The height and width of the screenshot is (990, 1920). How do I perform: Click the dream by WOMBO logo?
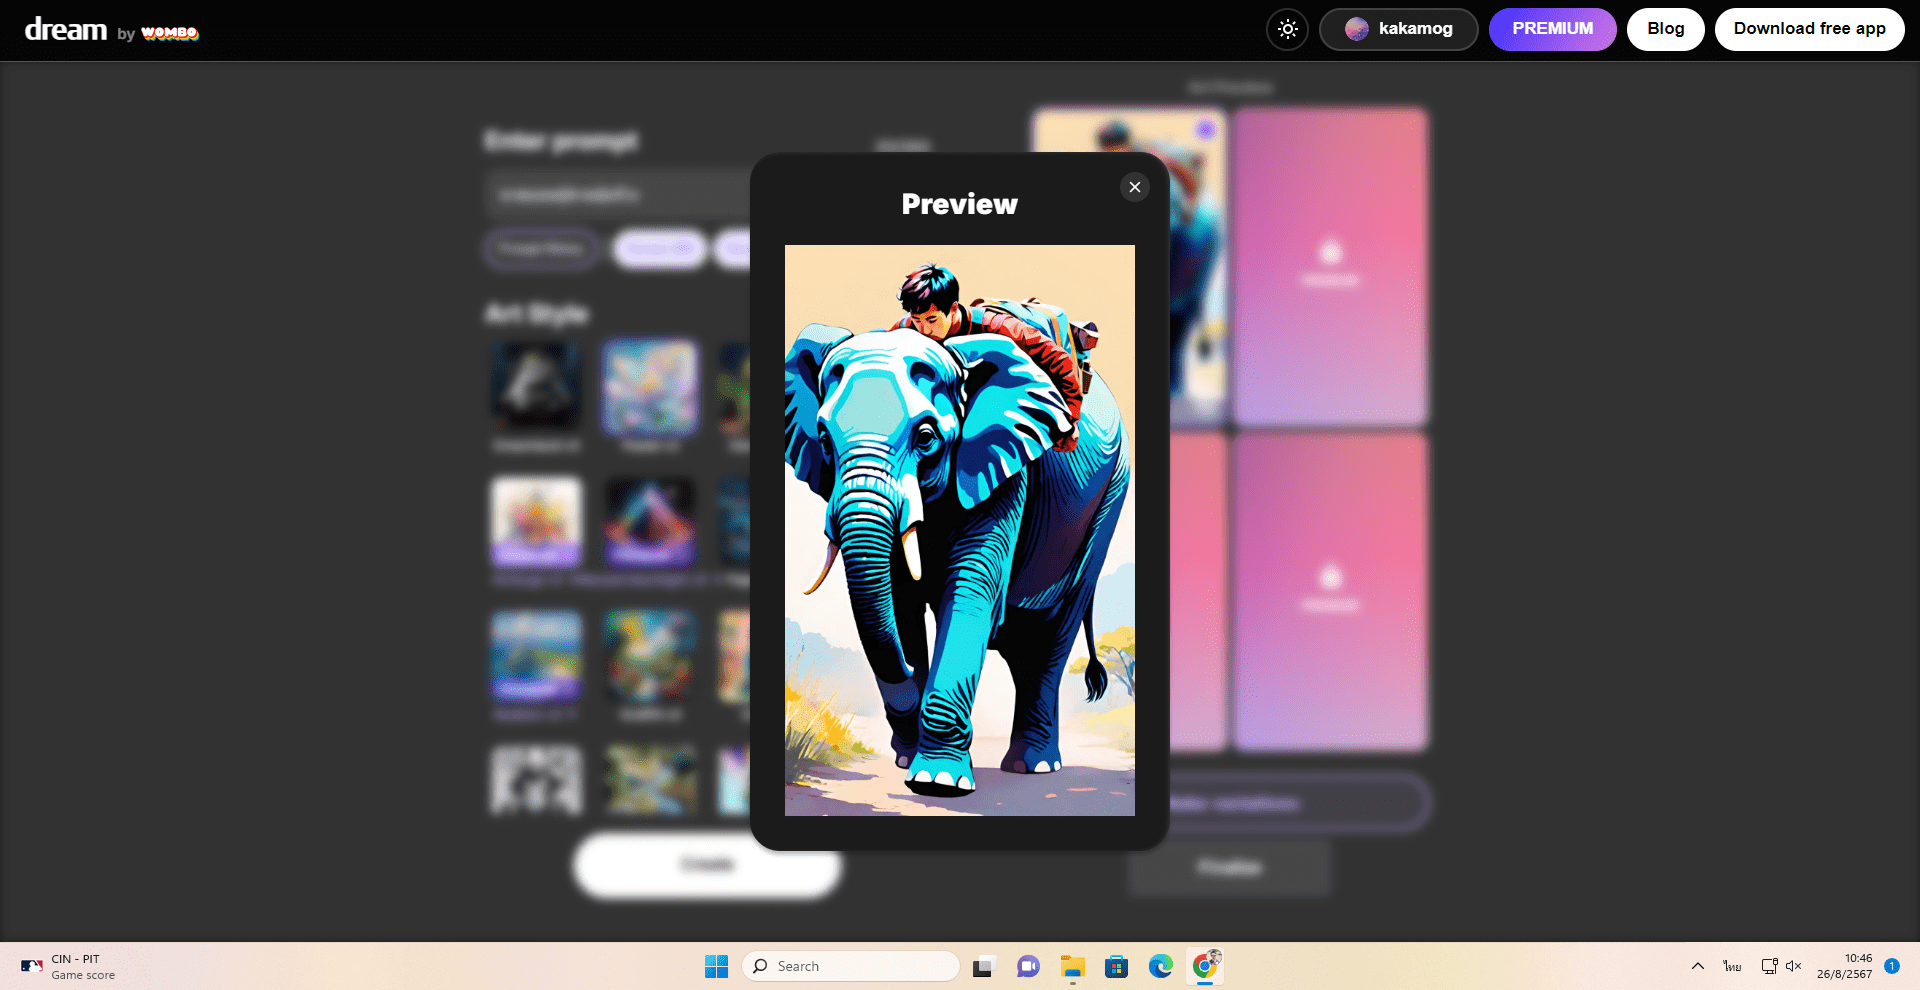(x=111, y=30)
